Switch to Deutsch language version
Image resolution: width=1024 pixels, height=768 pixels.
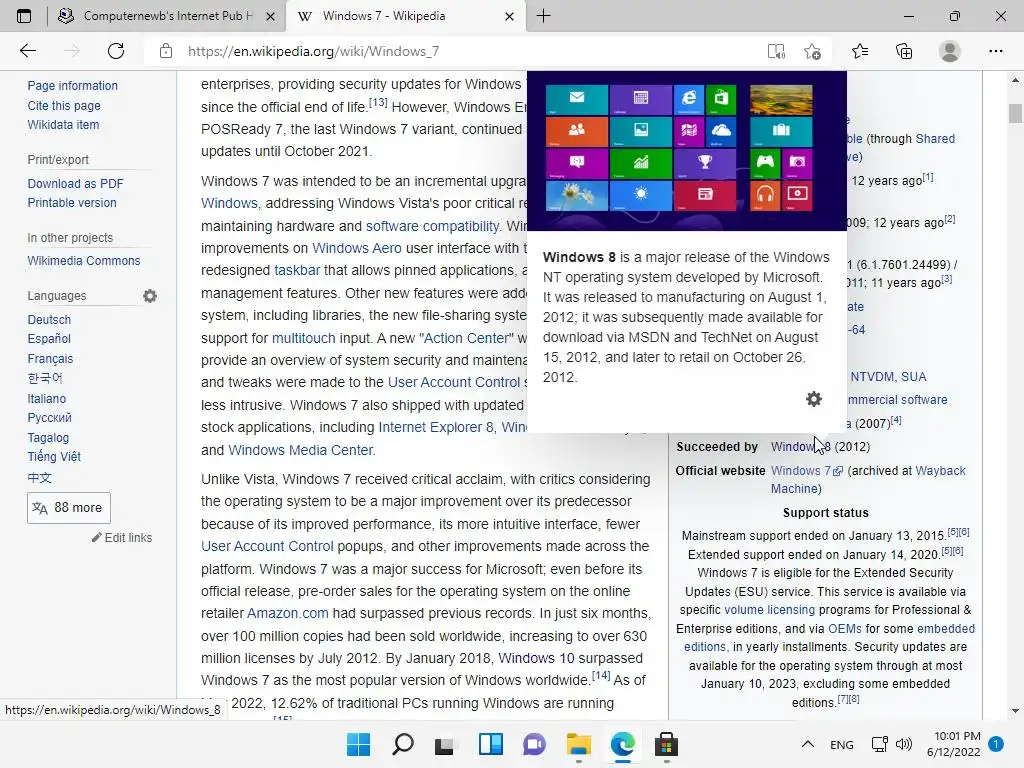49,319
